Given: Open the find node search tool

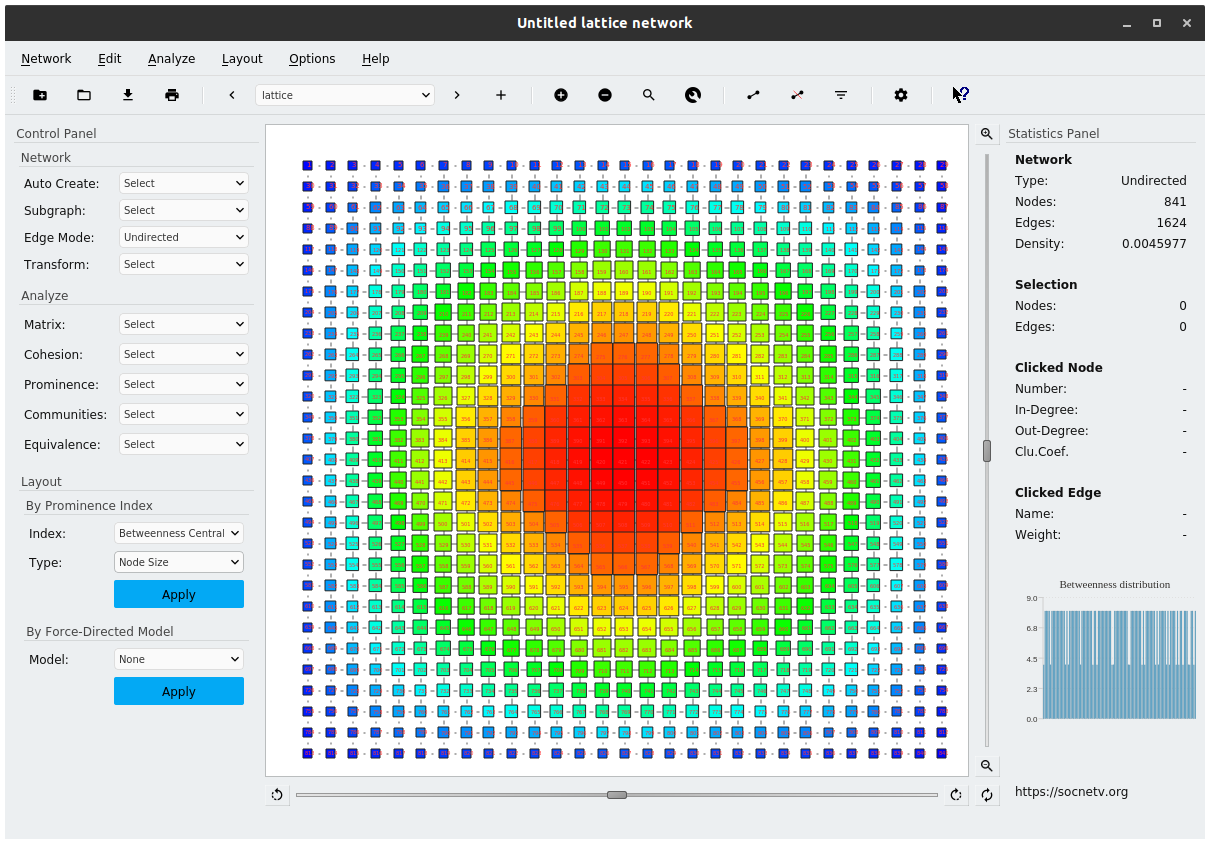Looking at the screenshot, I should [x=649, y=95].
